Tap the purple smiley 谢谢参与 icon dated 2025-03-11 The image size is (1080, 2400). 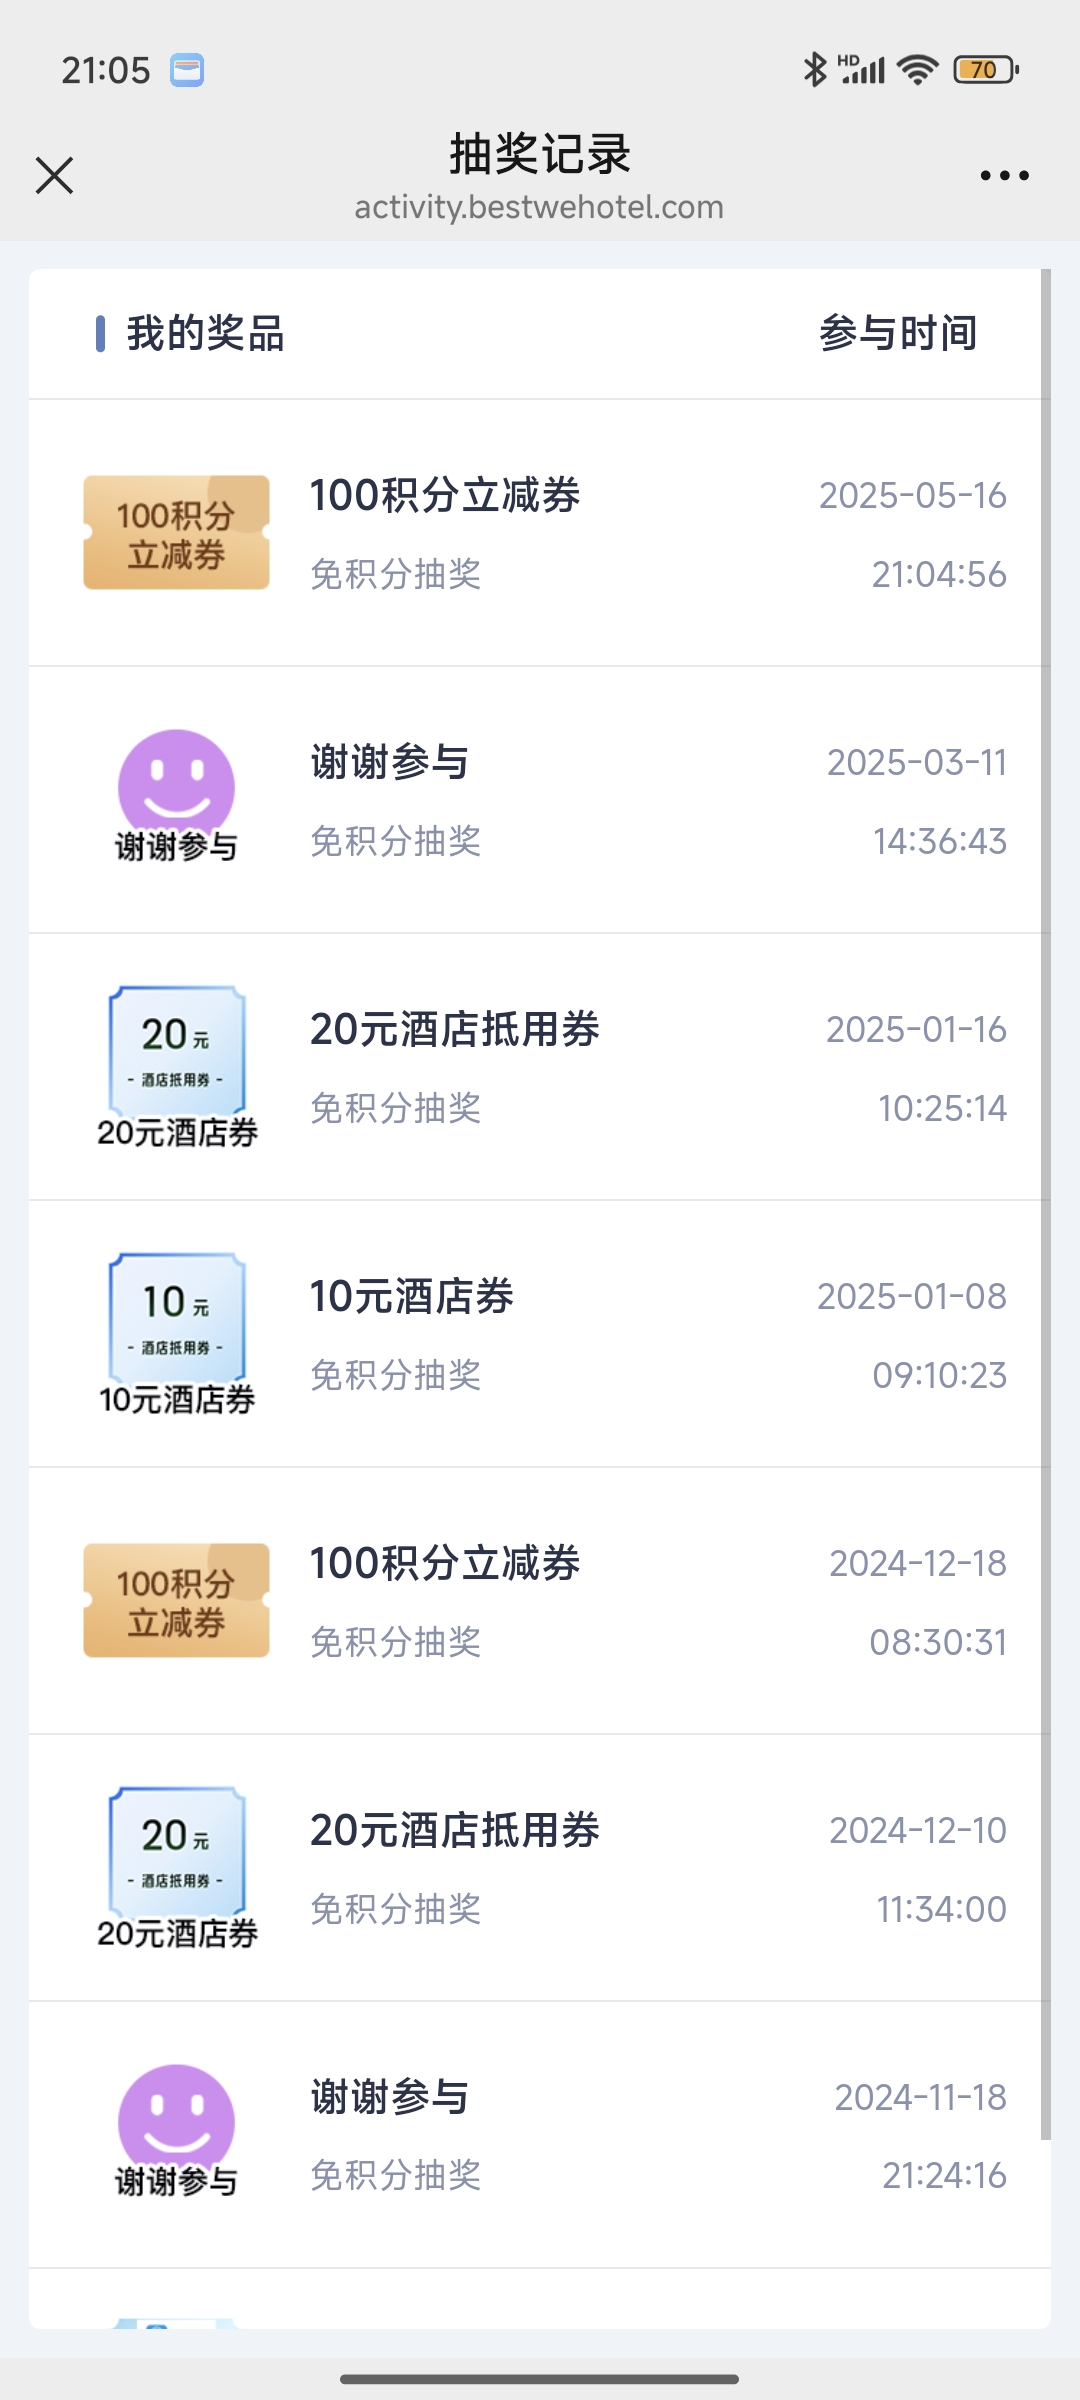[x=176, y=796]
